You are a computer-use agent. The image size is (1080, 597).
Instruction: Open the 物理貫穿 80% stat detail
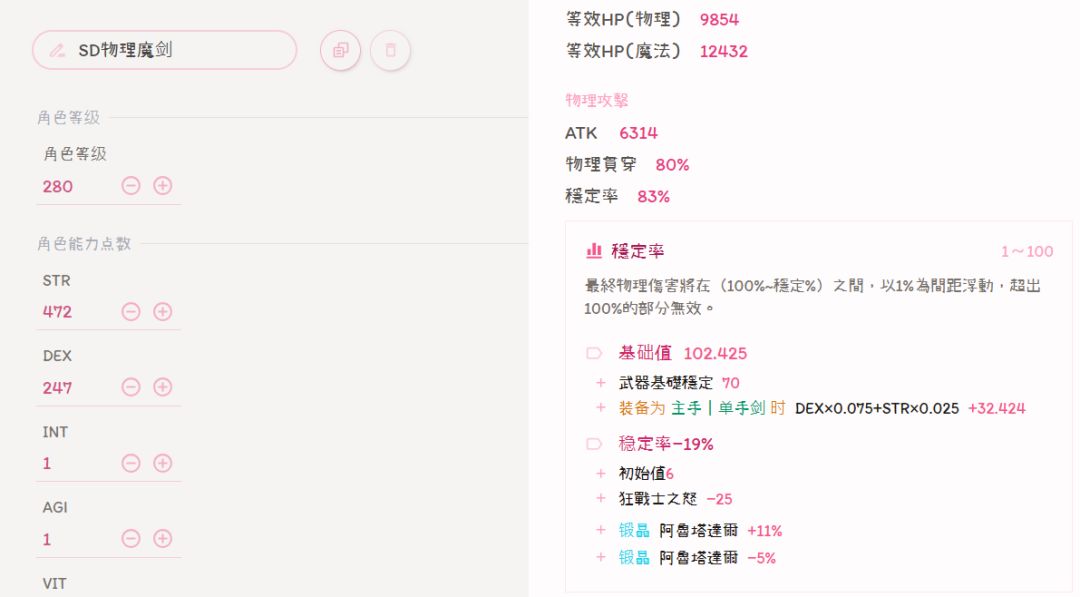click(627, 165)
